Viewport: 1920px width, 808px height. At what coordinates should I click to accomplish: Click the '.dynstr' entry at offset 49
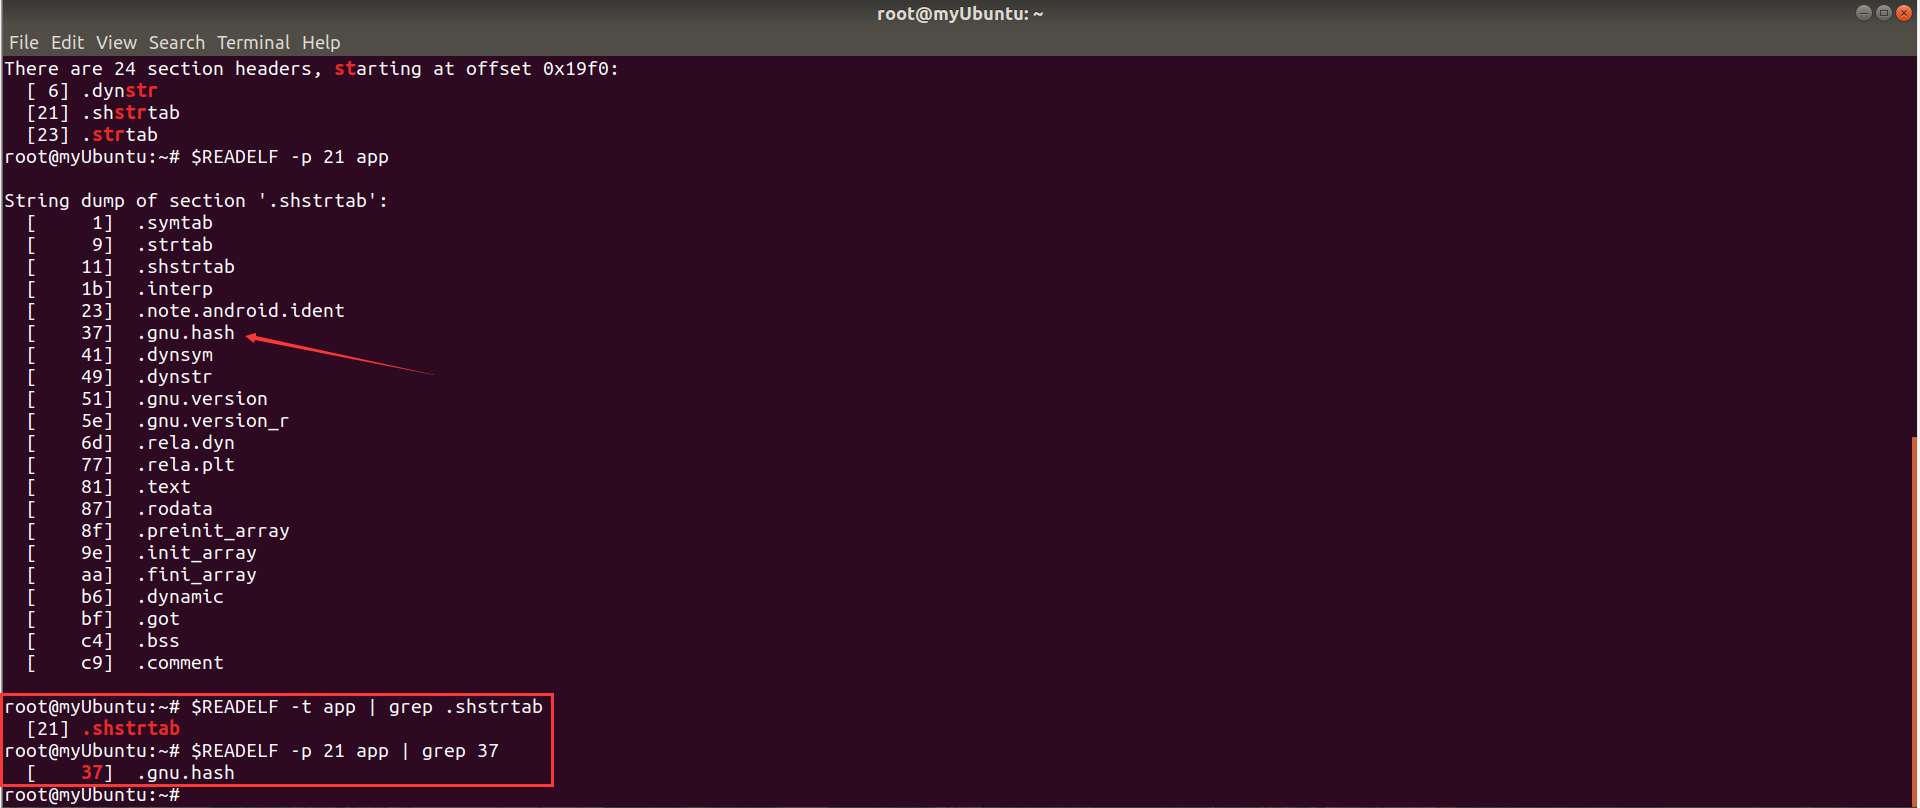[175, 377]
